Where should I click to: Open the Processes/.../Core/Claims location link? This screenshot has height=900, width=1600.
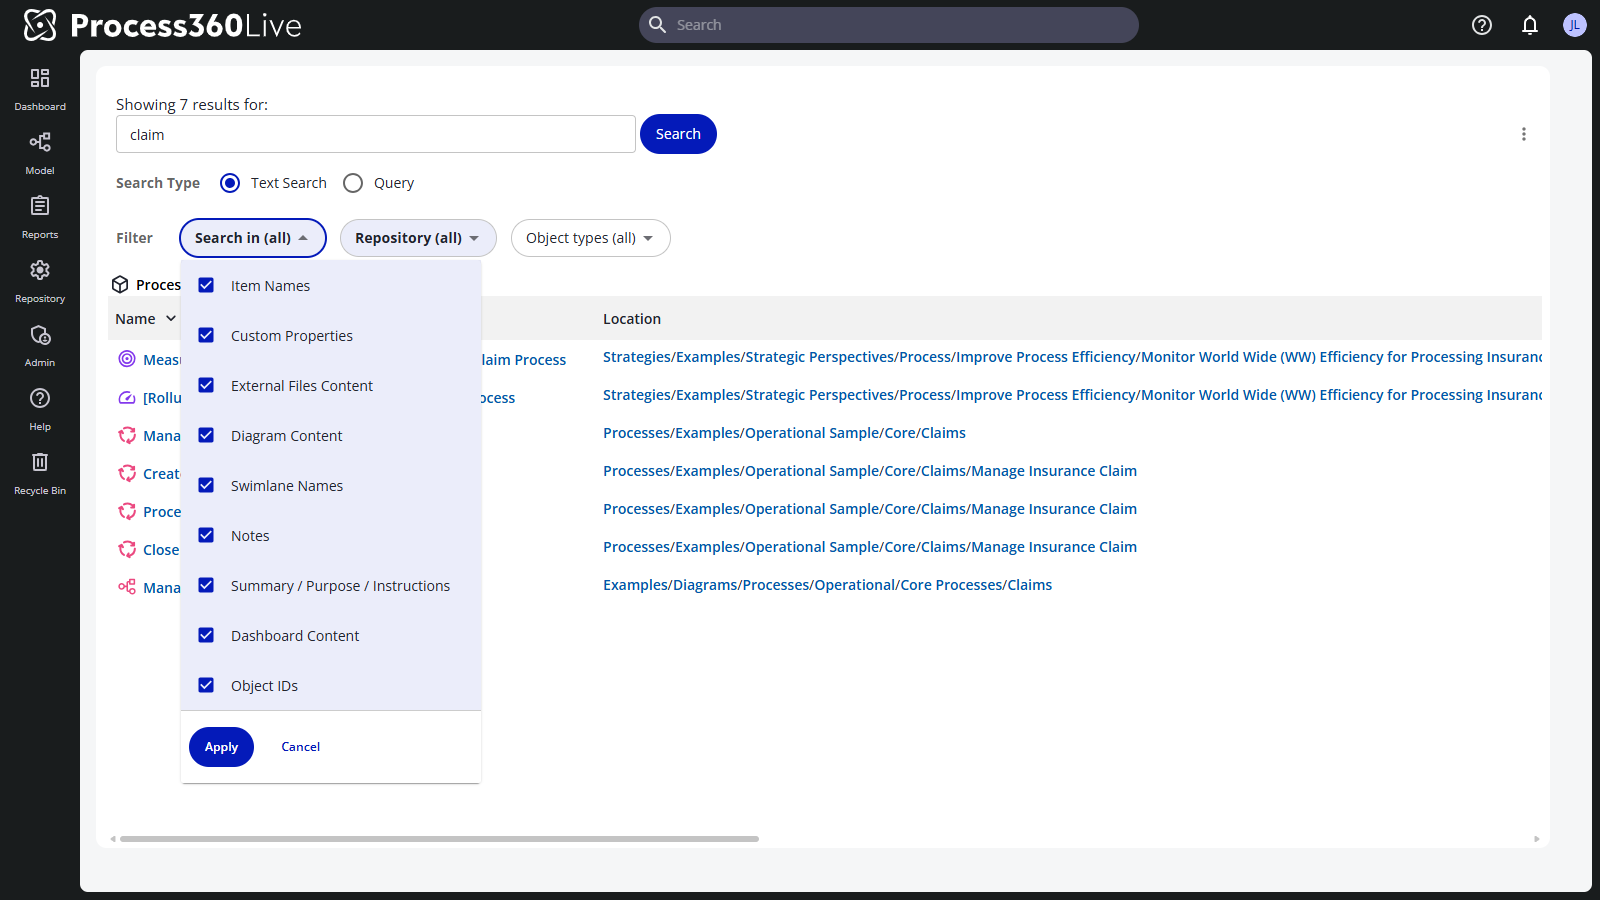[x=784, y=433]
